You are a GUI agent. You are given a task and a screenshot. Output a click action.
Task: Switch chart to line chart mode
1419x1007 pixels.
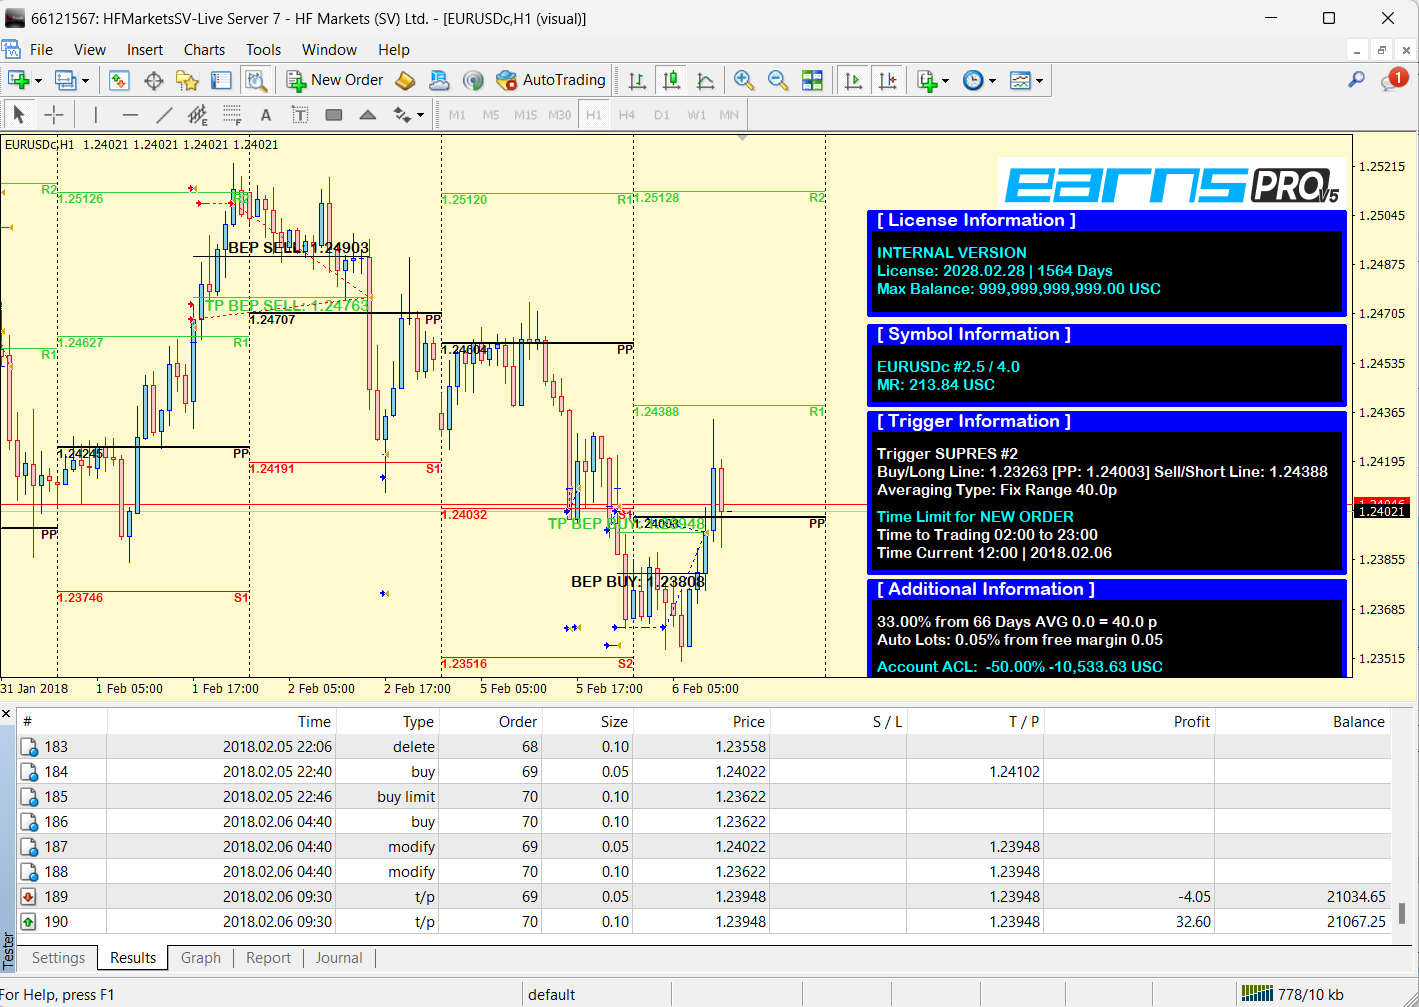click(x=706, y=80)
